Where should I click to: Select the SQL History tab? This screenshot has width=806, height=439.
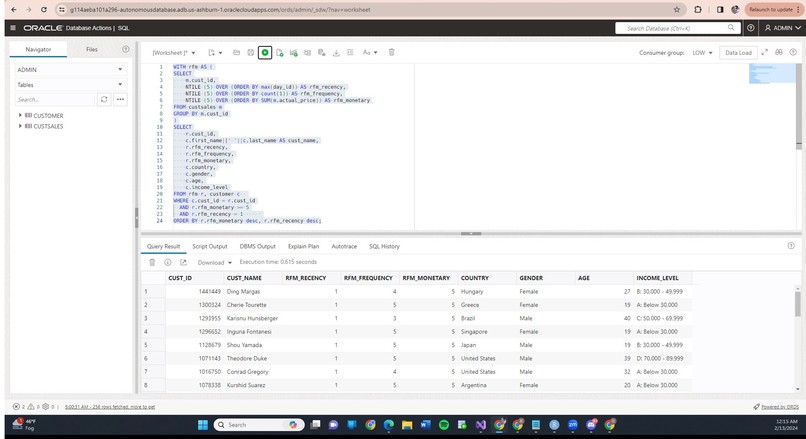coord(384,246)
